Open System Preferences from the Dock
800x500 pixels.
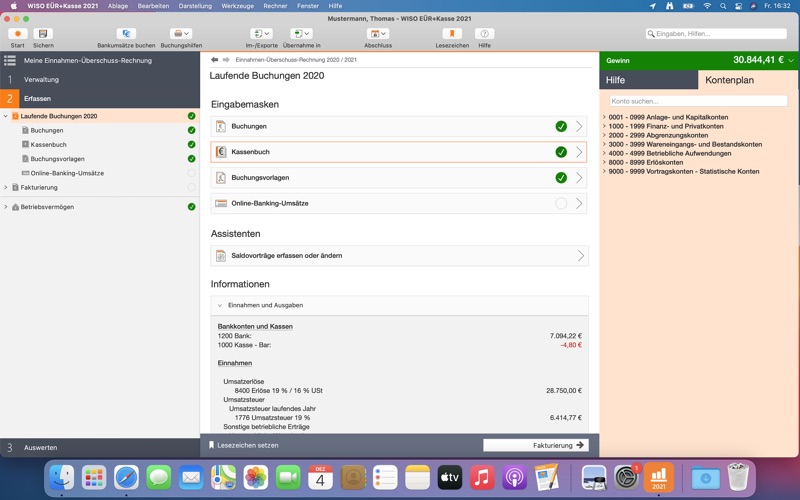click(x=626, y=478)
